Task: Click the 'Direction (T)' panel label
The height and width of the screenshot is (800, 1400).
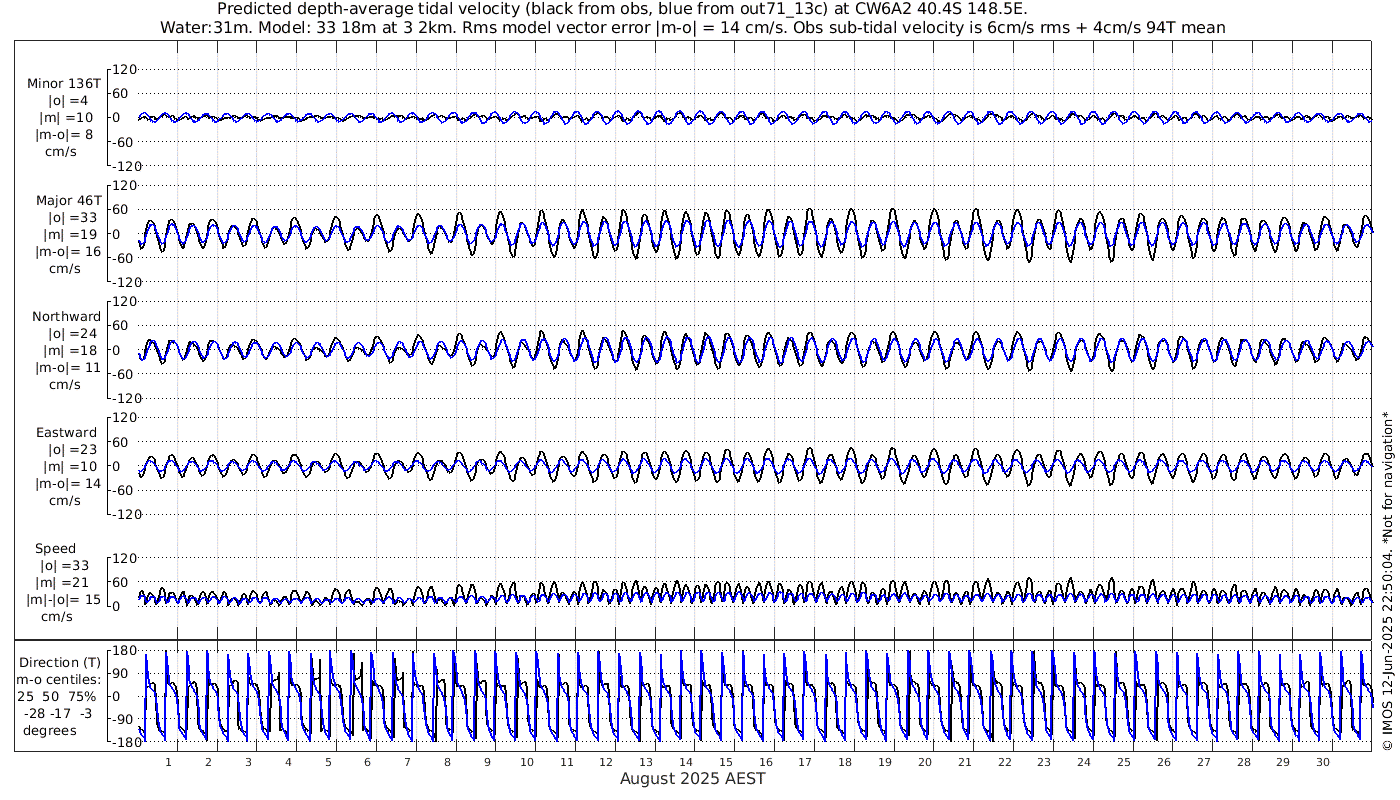Action: [63, 662]
